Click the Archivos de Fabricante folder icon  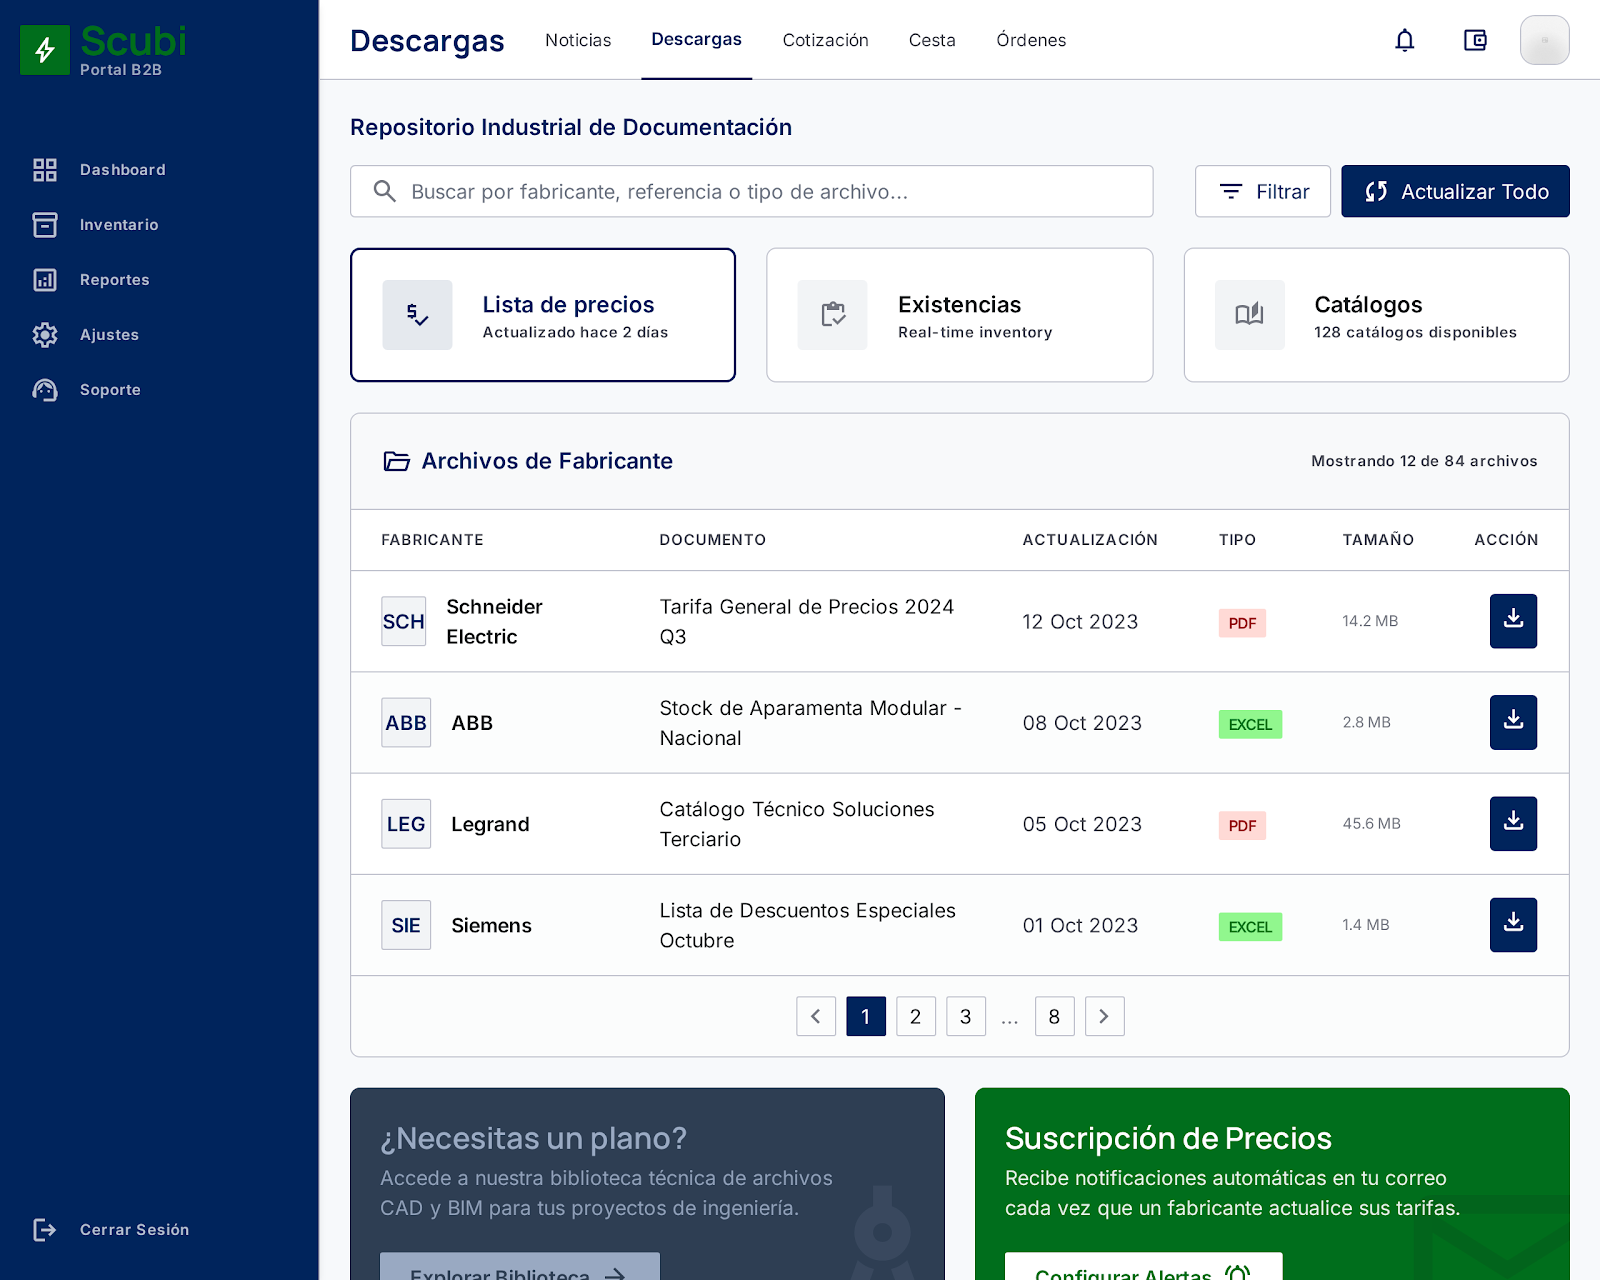click(397, 461)
